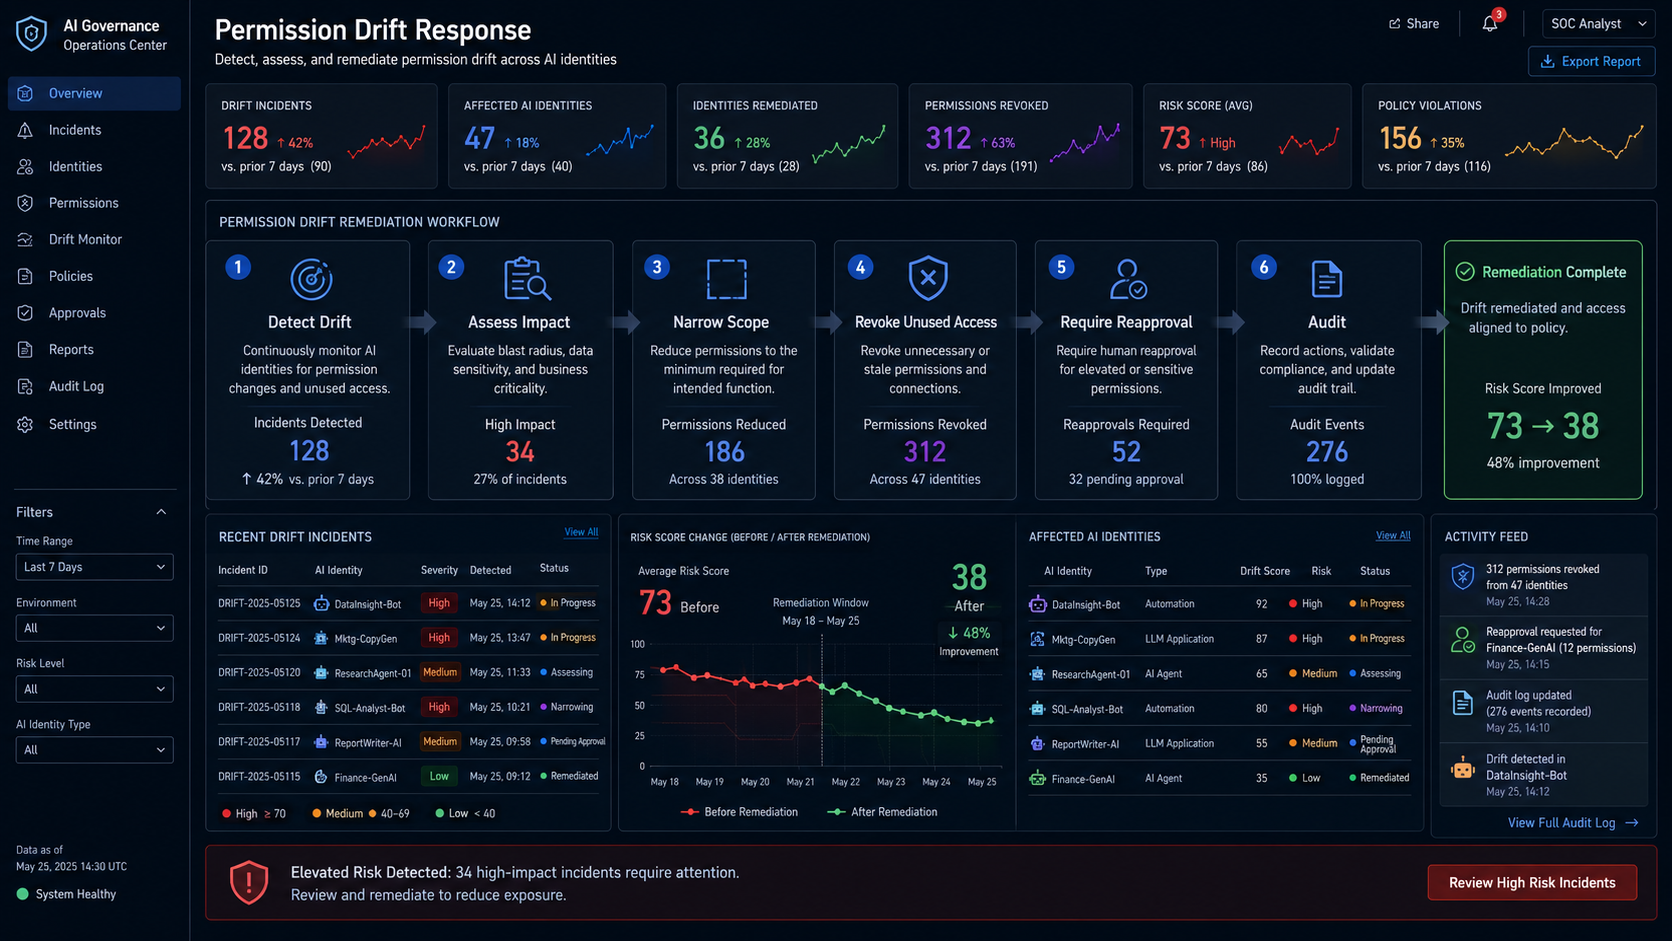Click Review High Risk Incidents button
This screenshot has width=1672, height=941.
pos(1532,882)
